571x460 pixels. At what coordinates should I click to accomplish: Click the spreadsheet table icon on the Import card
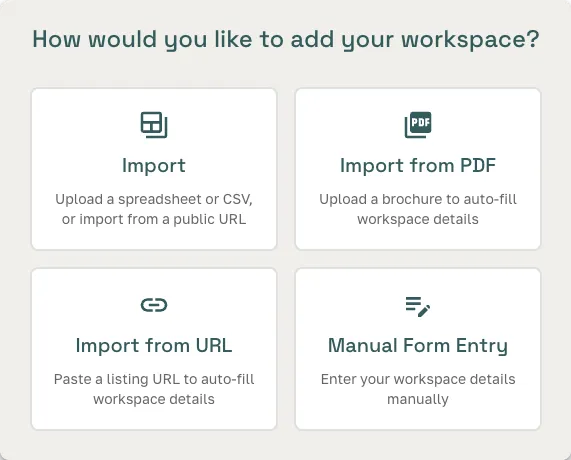click(x=154, y=125)
